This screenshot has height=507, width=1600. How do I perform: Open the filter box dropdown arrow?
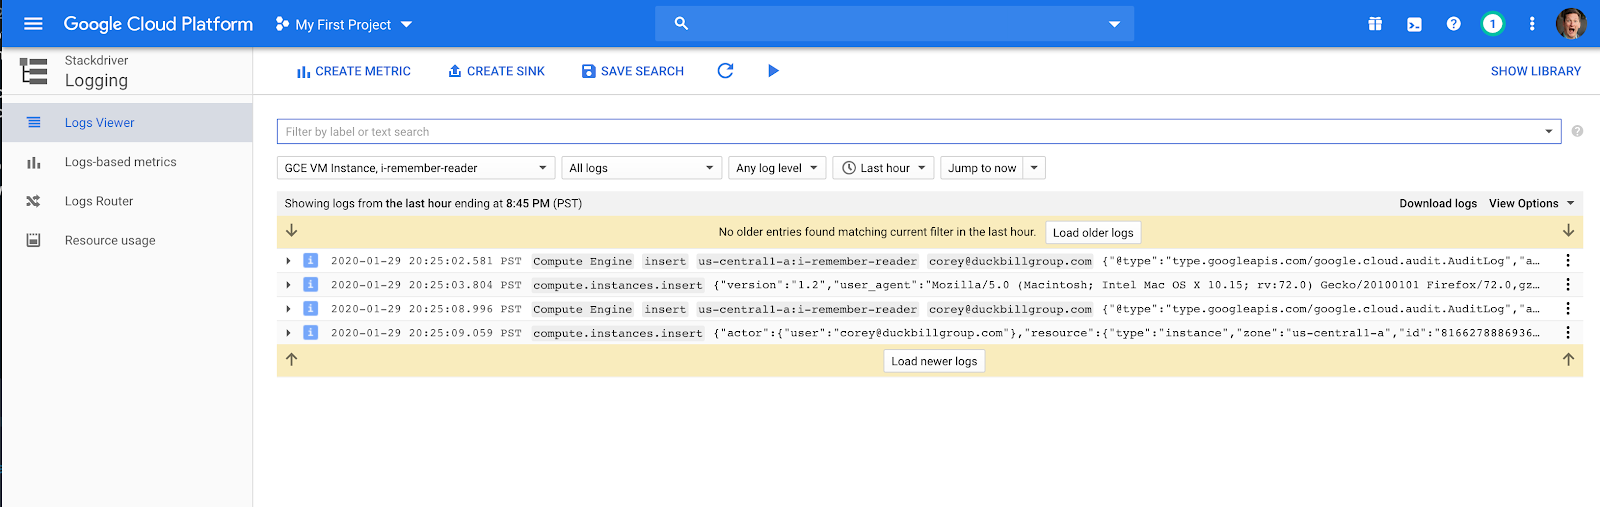click(x=1548, y=131)
